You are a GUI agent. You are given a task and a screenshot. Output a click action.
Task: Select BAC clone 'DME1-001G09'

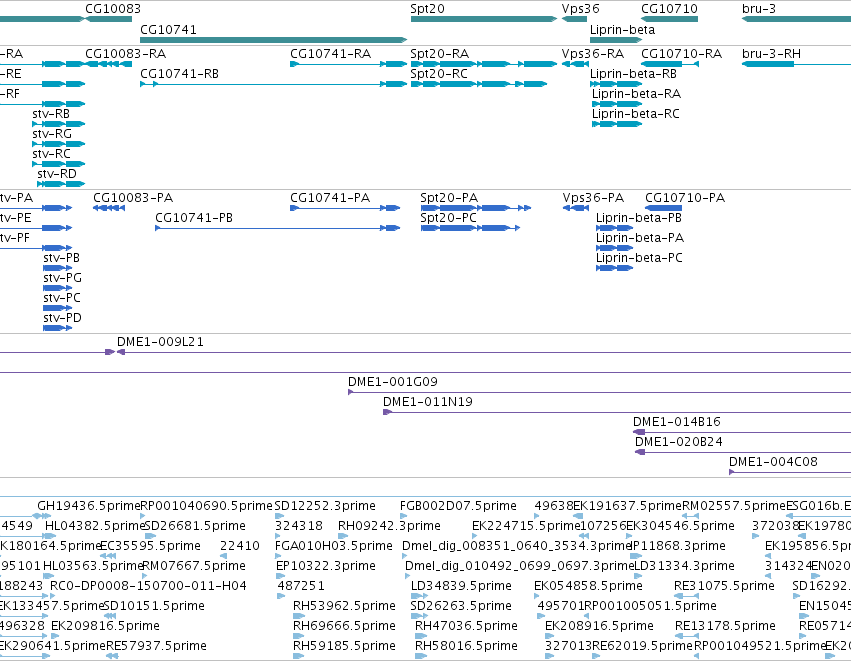point(393,383)
